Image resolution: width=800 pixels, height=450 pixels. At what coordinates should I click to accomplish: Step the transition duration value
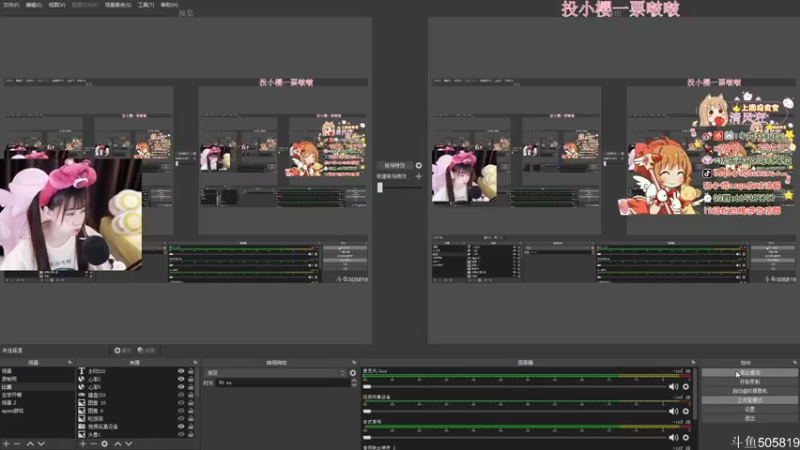pos(354,383)
